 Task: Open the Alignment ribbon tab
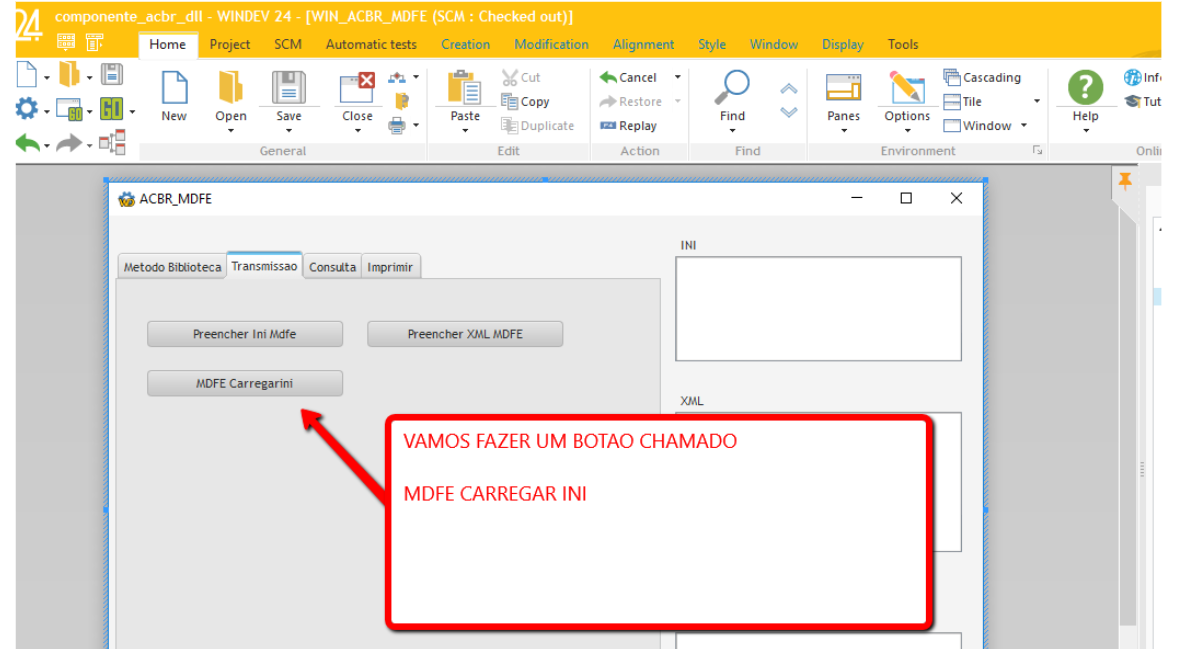click(643, 44)
